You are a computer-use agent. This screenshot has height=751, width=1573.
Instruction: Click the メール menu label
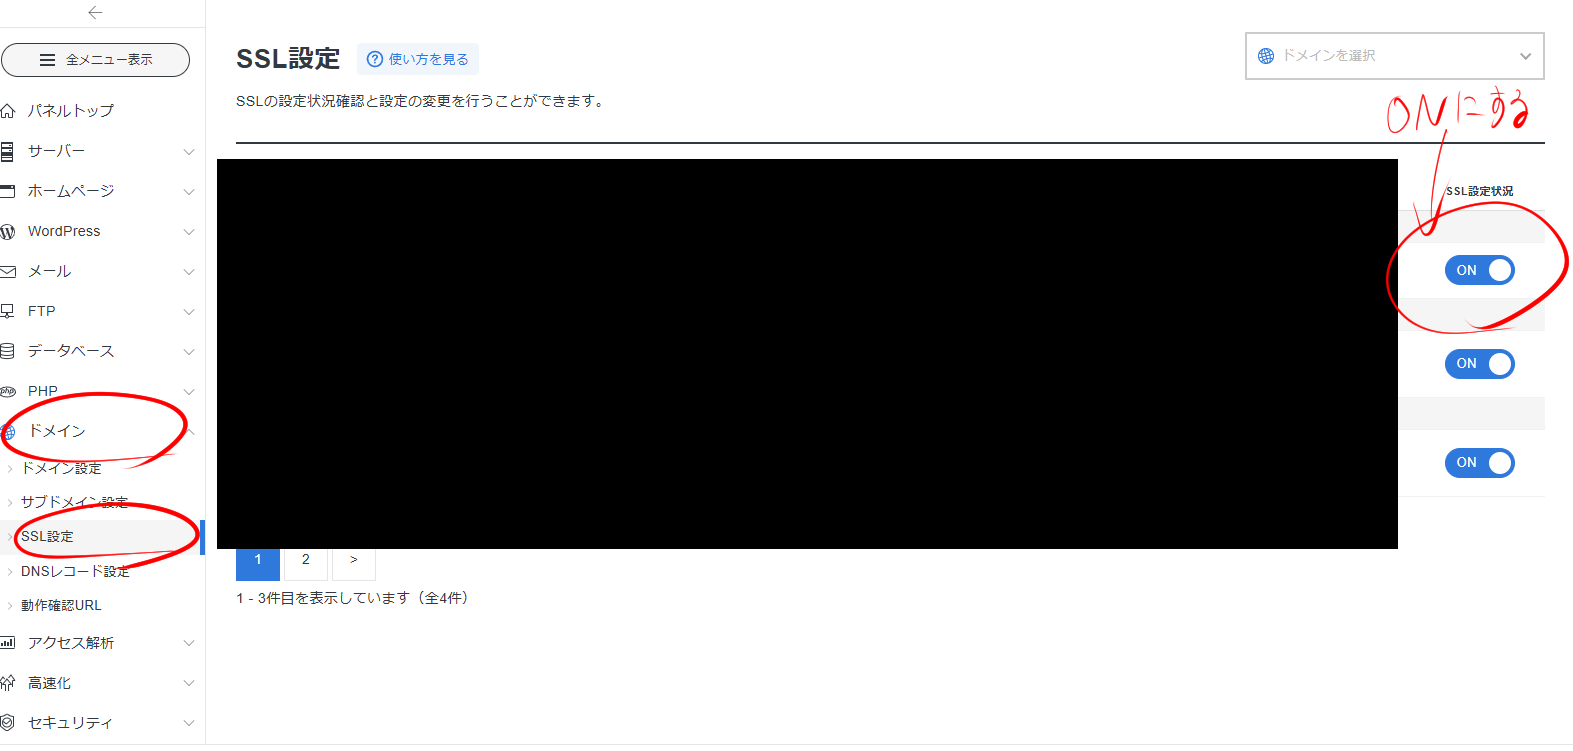49,271
